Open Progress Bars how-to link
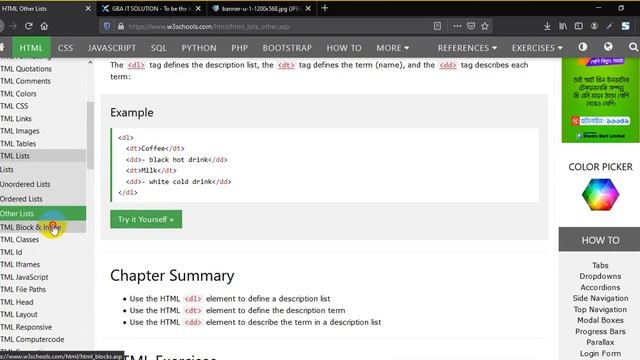 600,331
